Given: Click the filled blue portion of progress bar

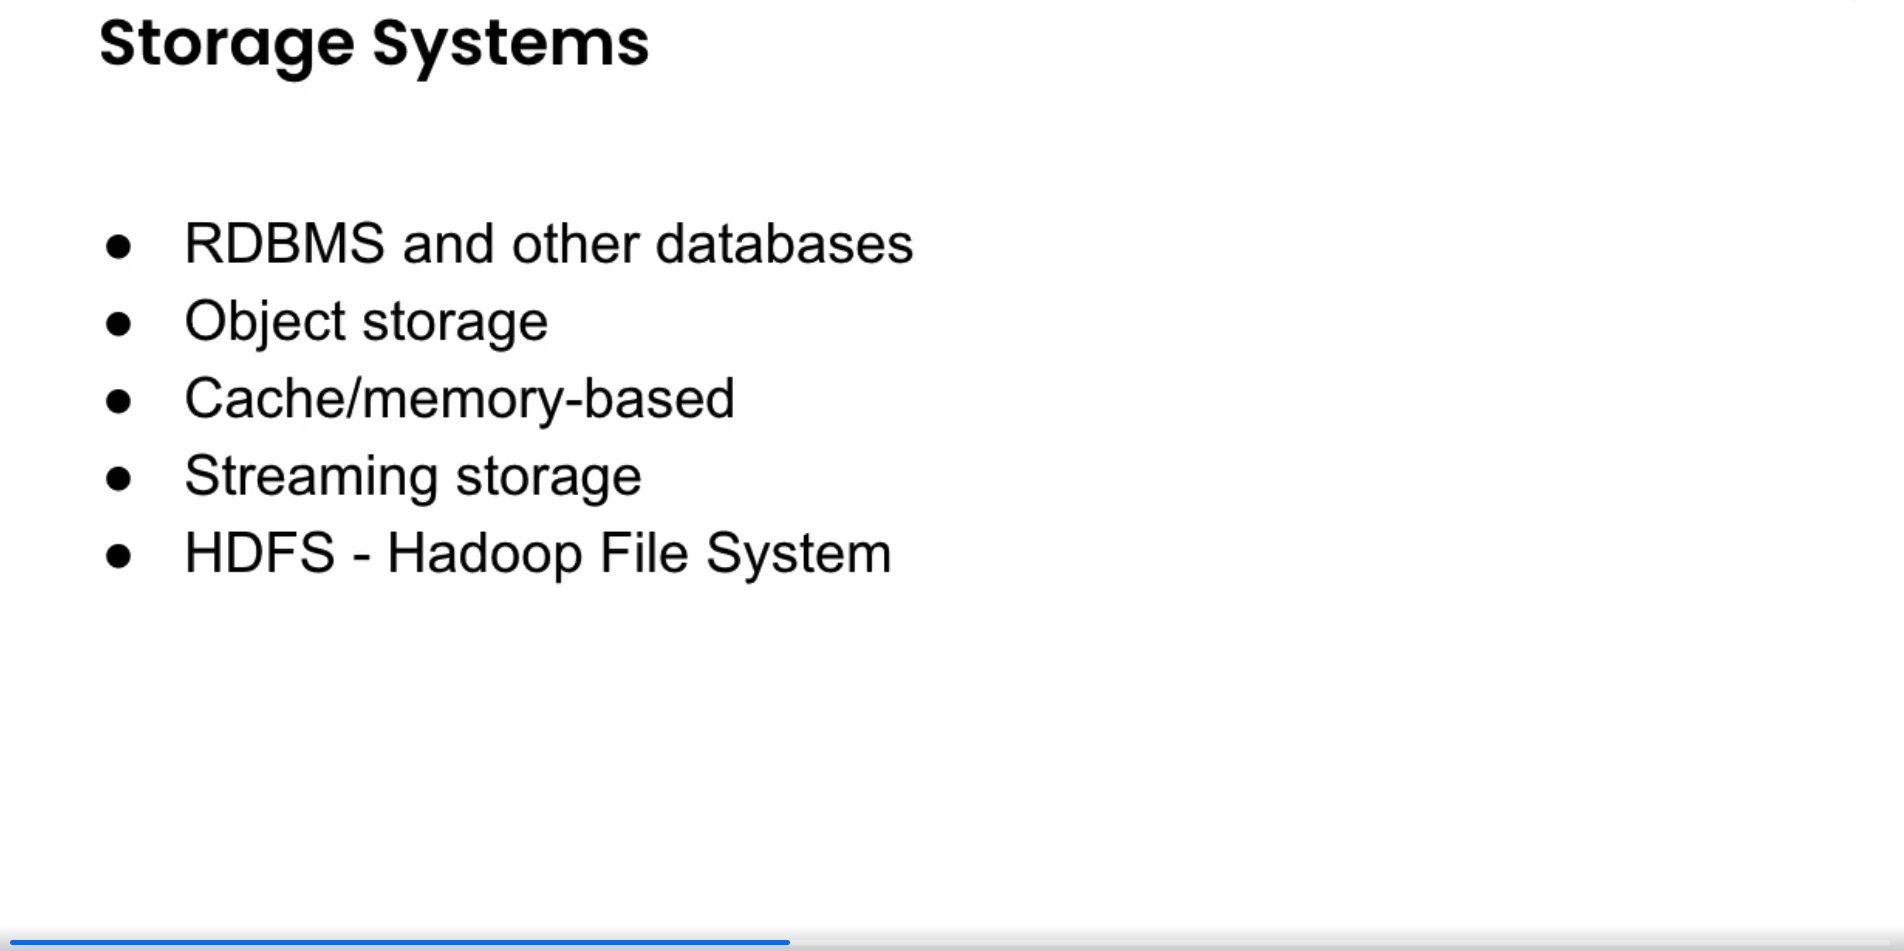Looking at the screenshot, I should [400, 942].
